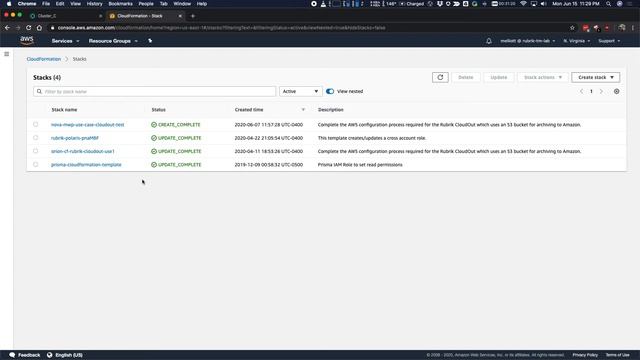This screenshot has width=640, height=360.
Task: Open the orion-cf-rubrik-cloudout stack link
Action: 82,151
